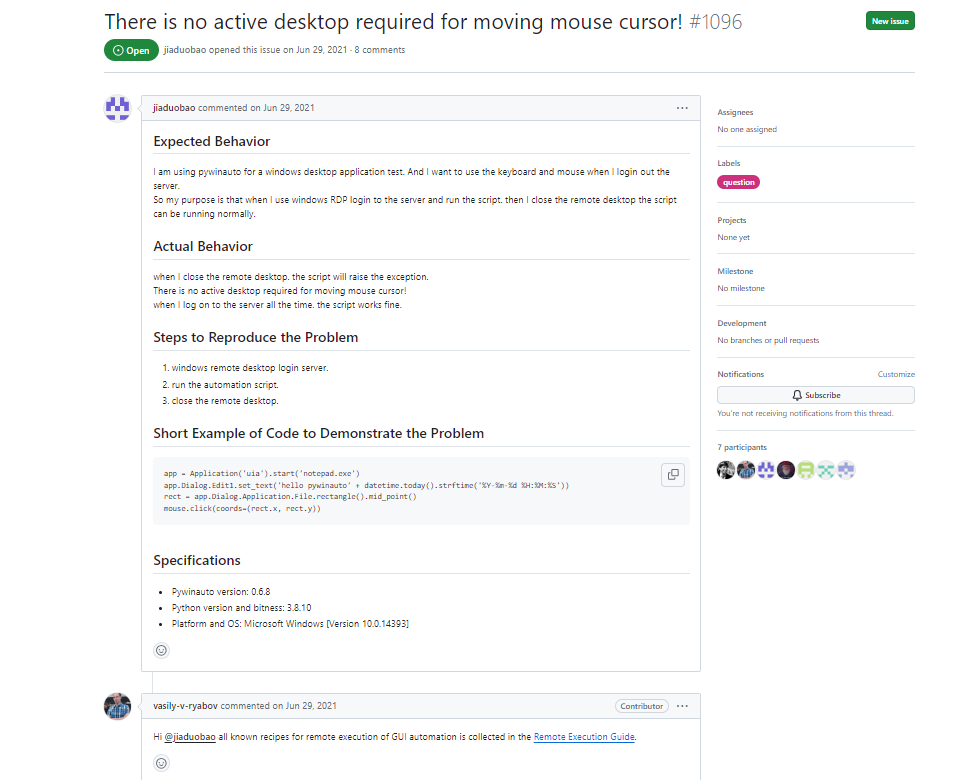
Task: Customize notification settings
Action: coord(895,374)
